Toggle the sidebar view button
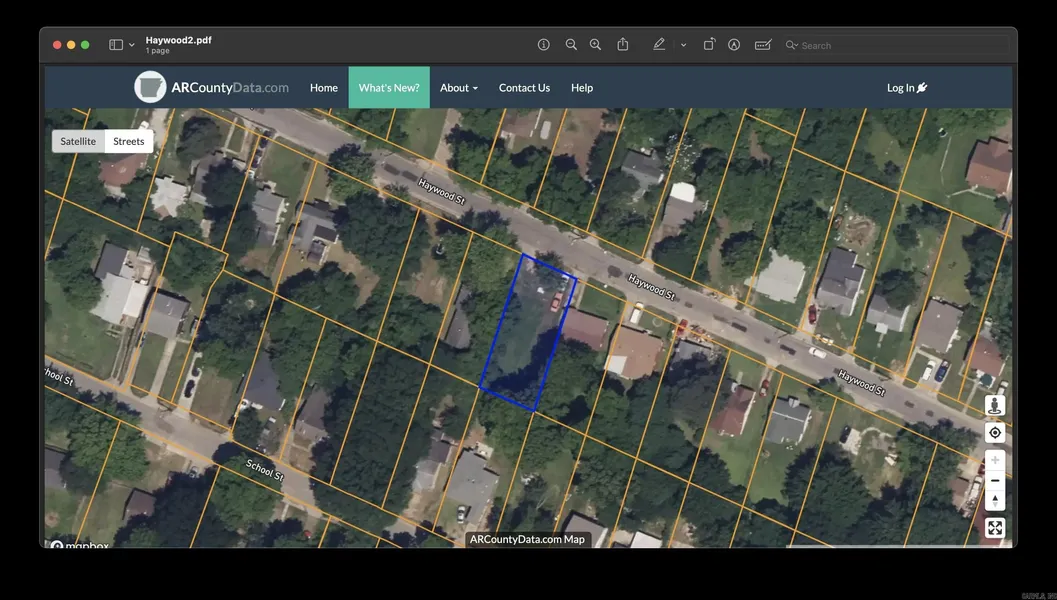The width and height of the screenshot is (1057, 600). (x=116, y=45)
